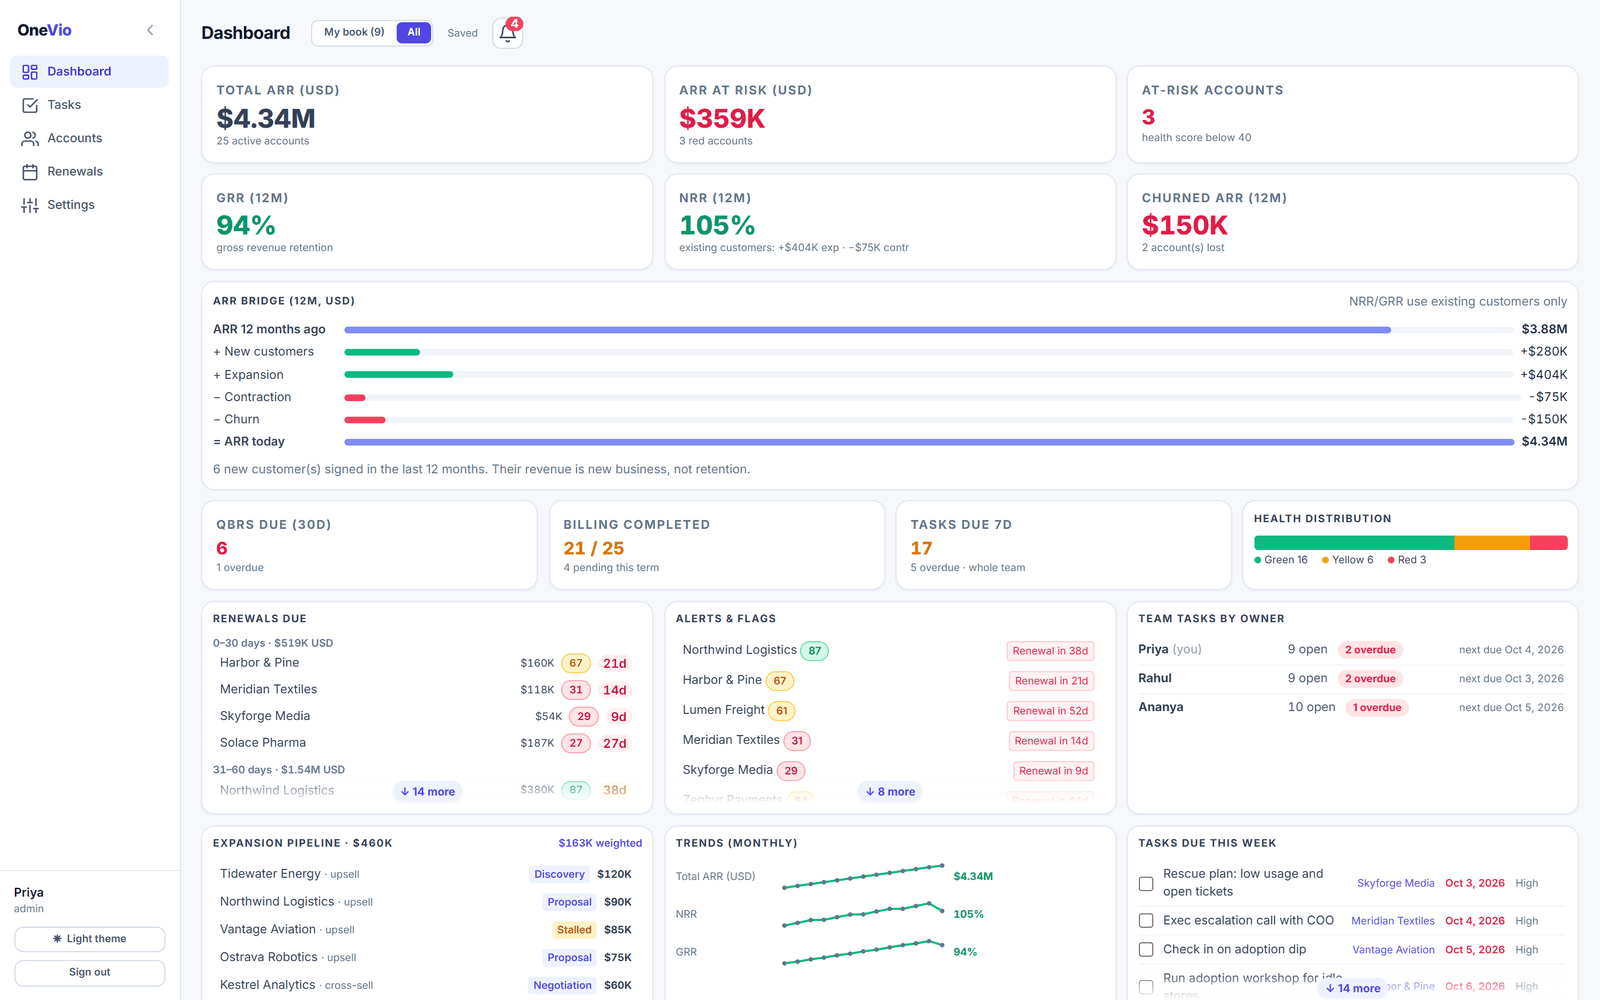Screen dimensions: 1600x1000
Task: Switch to My book (9) filter
Action: 354,33
